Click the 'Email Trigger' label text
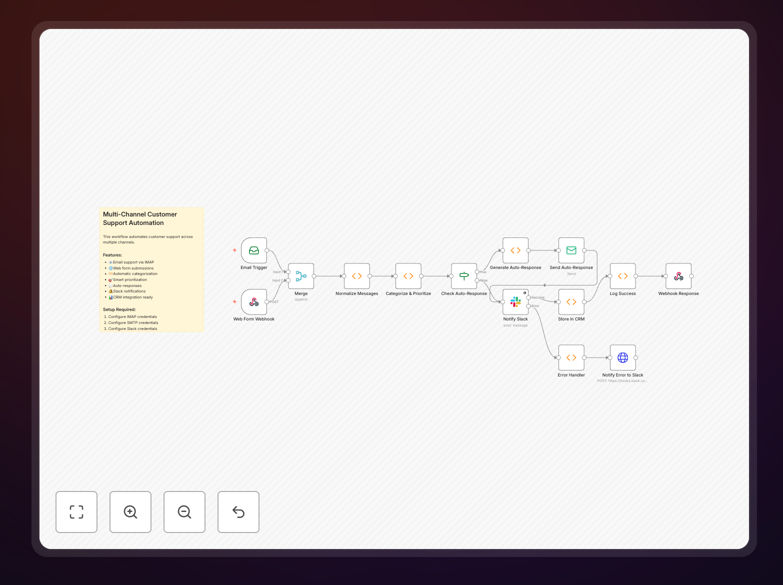The image size is (783, 585). [254, 267]
